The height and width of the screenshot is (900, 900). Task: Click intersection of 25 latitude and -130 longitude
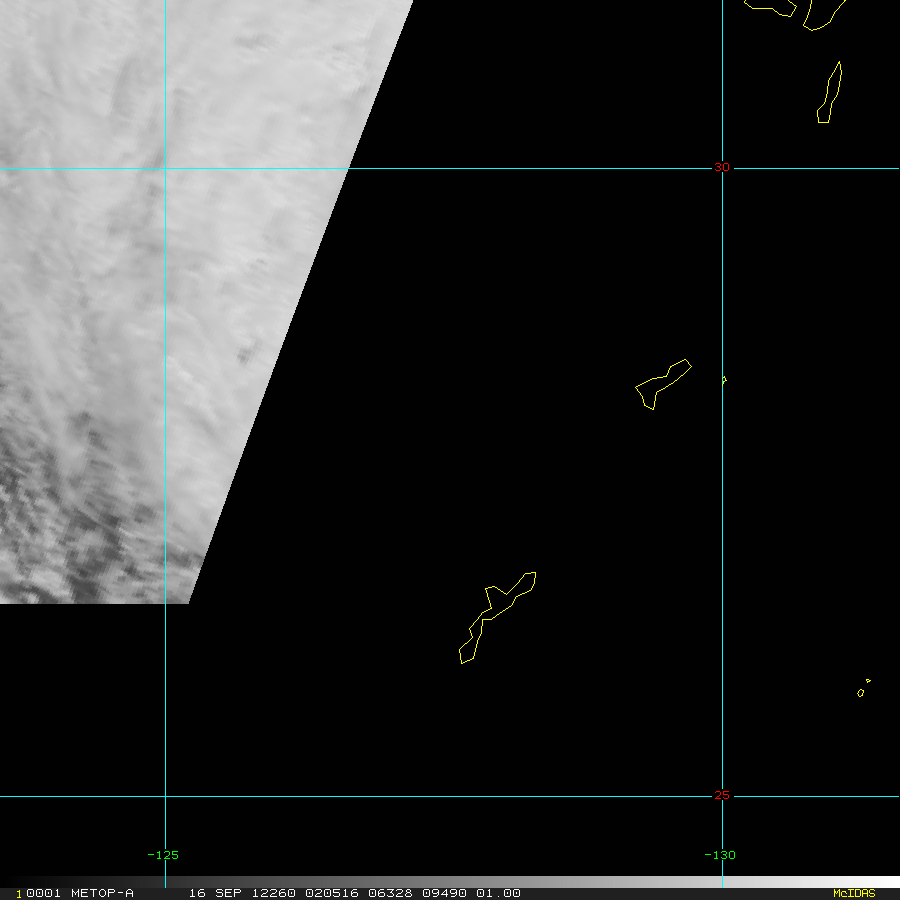(x=722, y=797)
